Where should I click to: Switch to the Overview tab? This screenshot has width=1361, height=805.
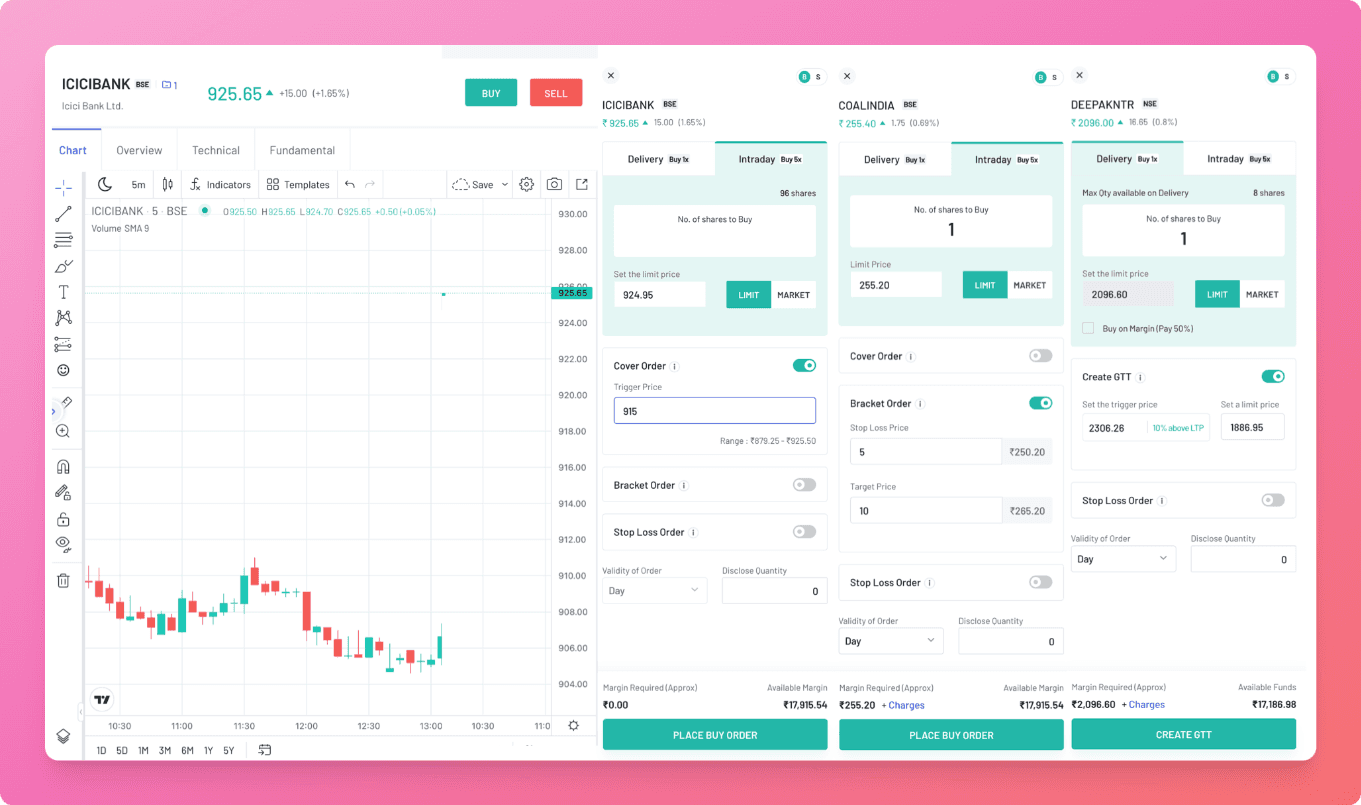(139, 151)
